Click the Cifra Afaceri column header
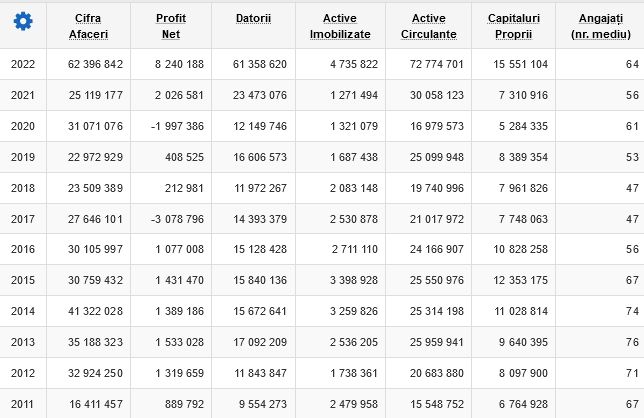Screen dimensions: 644x418 [88, 26]
